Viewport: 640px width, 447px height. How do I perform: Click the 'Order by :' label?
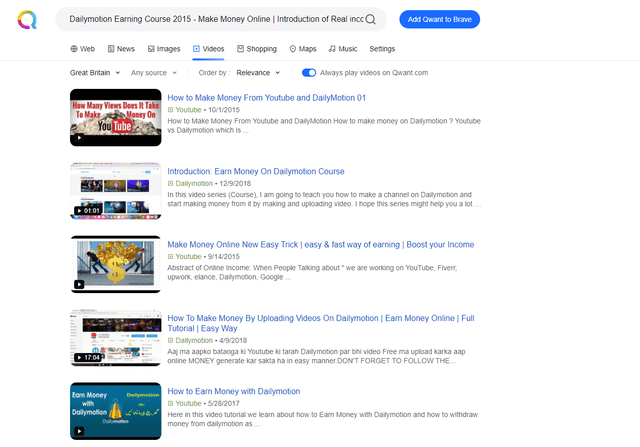click(214, 73)
